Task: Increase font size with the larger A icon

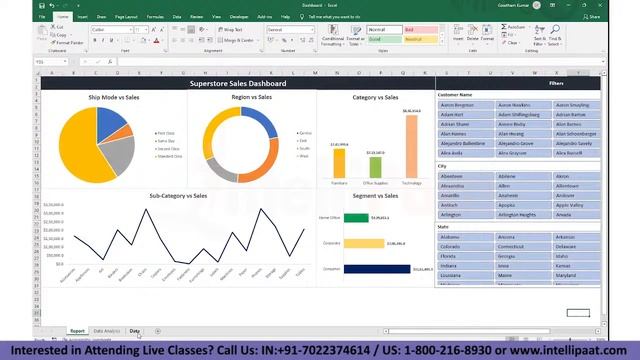Action: pos(153,30)
